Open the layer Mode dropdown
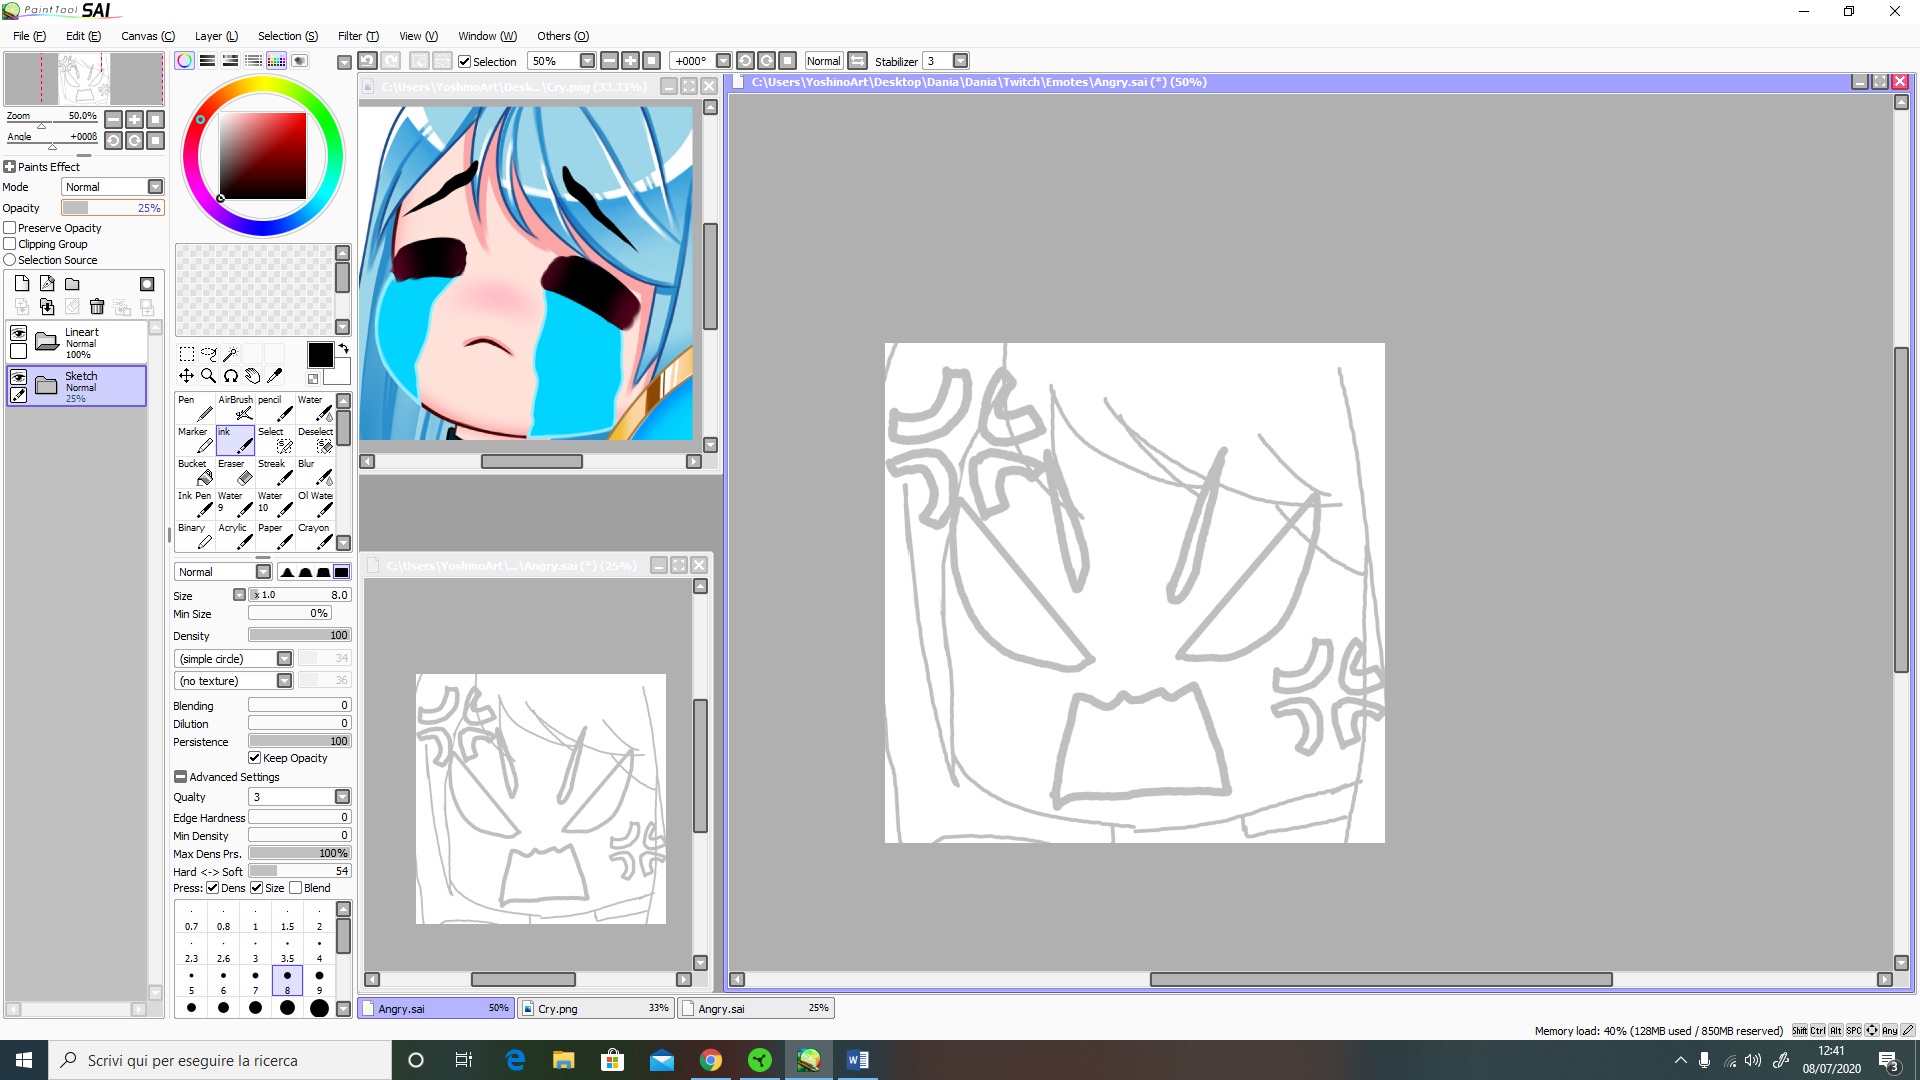The height and width of the screenshot is (1080, 1920). click(x=156, y=187)
